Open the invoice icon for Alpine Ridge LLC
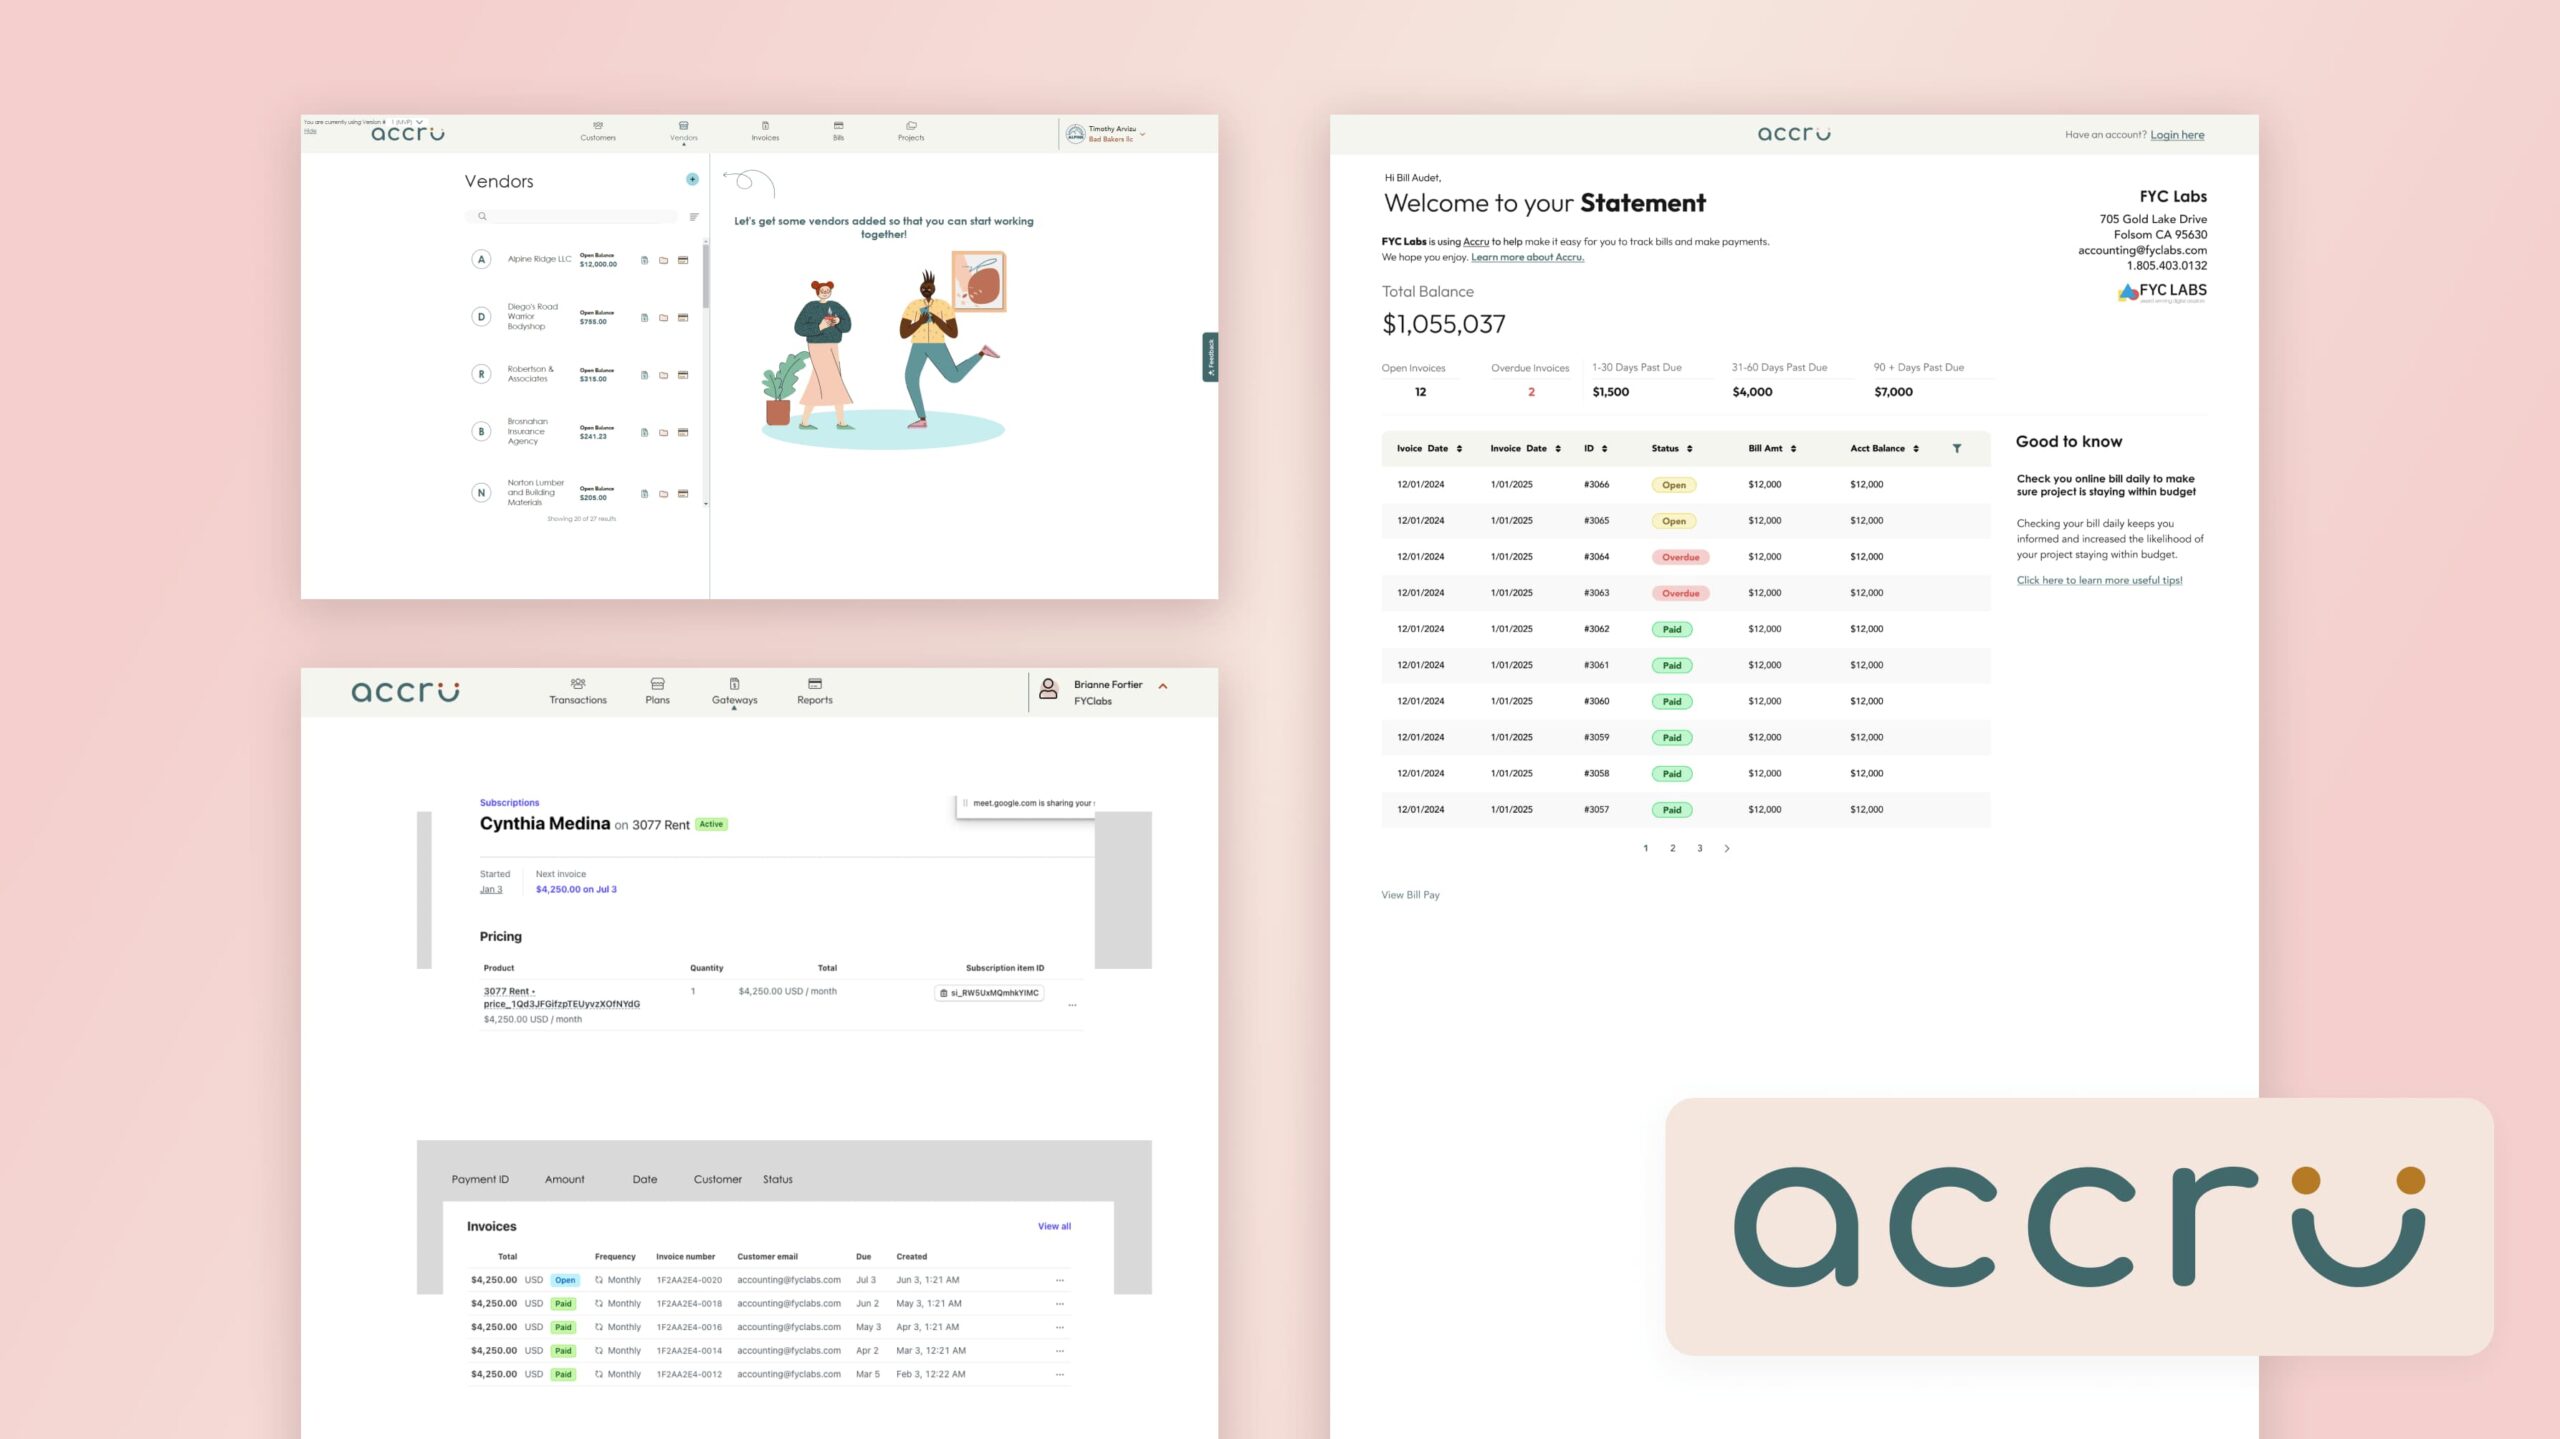 point(644,260)
